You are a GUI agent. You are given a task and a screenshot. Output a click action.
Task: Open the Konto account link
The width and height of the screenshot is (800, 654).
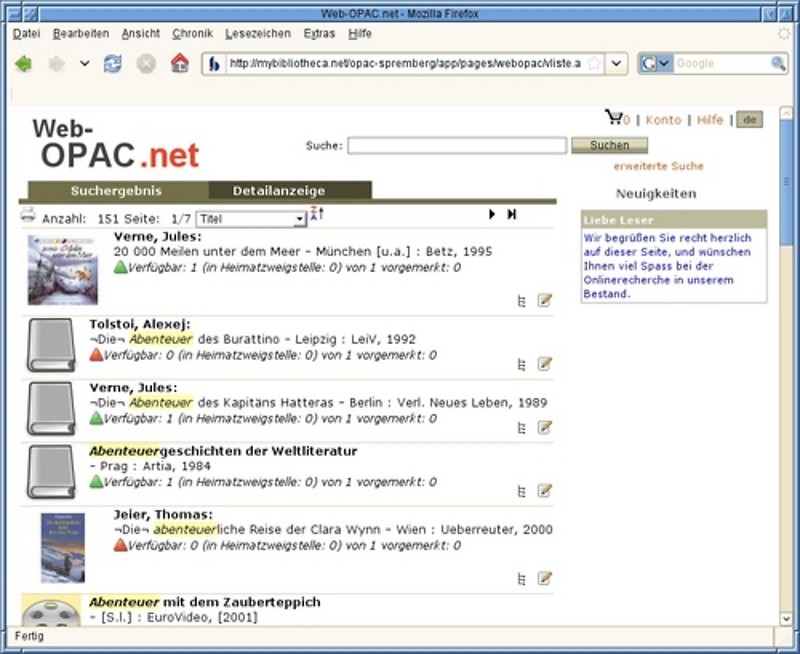(663, 120)
